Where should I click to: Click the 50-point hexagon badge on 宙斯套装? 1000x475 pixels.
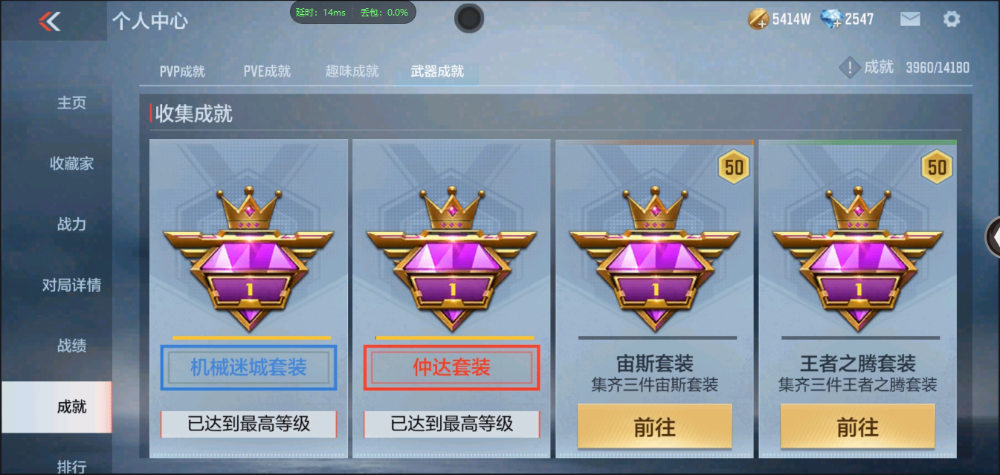tap(734, 167)
